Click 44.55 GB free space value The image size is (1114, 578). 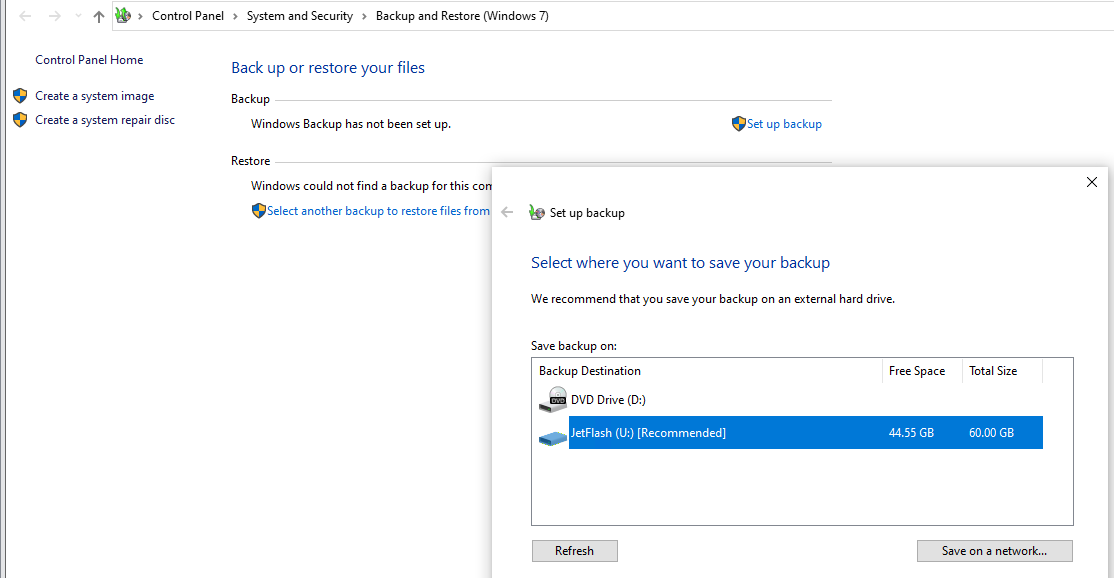(x=911, y=432)
